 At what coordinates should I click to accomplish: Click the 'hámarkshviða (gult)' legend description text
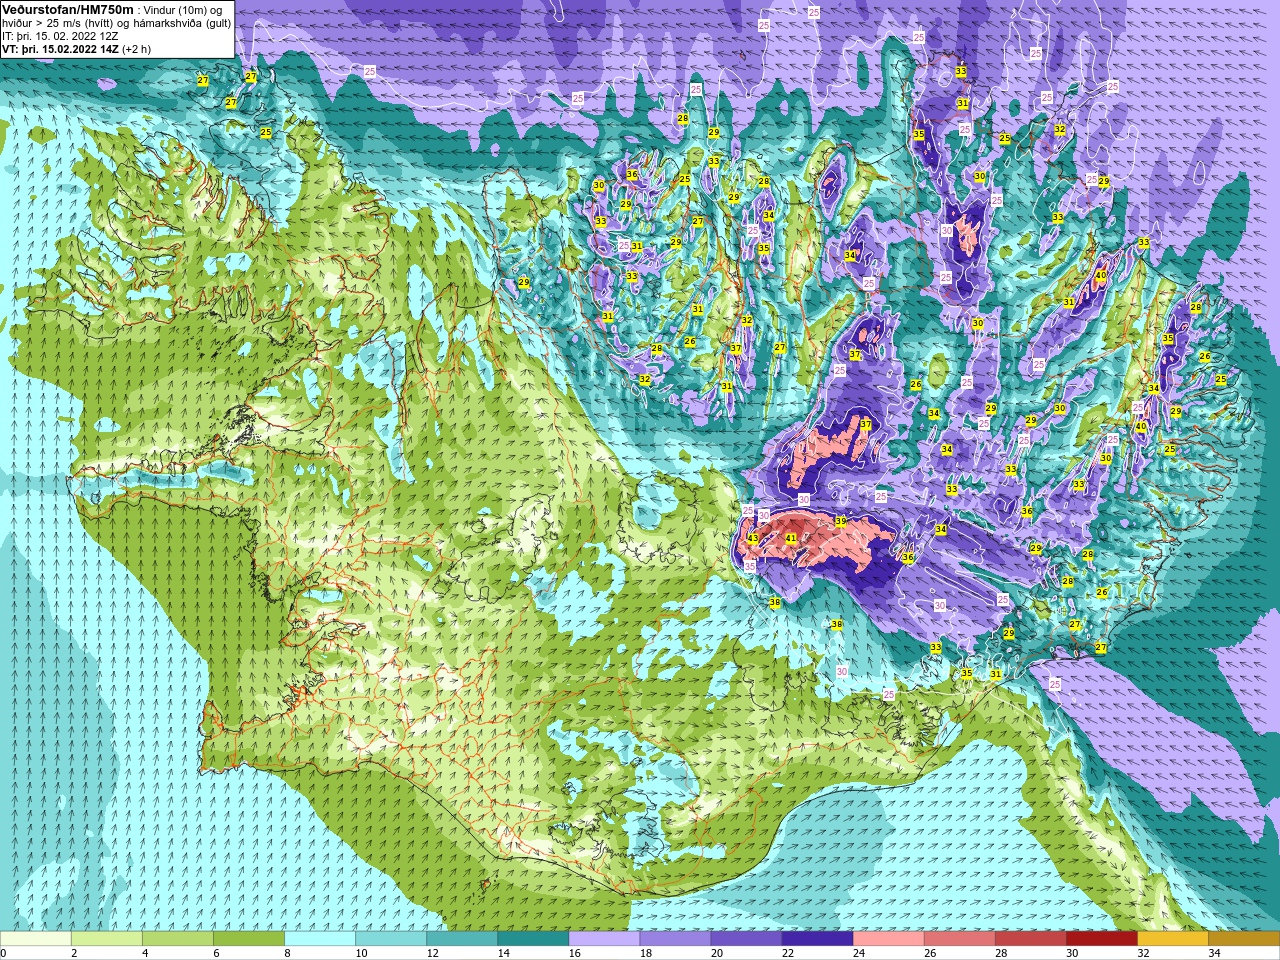[x=184, y=23]
